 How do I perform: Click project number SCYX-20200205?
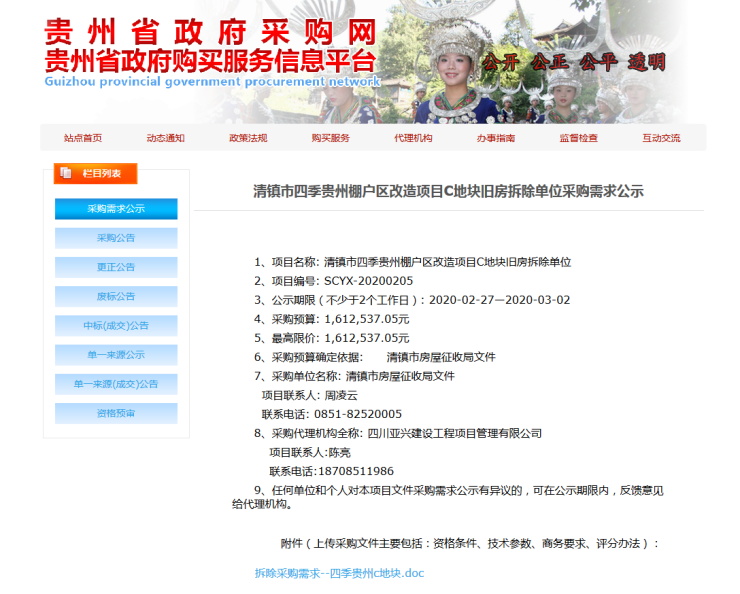coord(368,281)
